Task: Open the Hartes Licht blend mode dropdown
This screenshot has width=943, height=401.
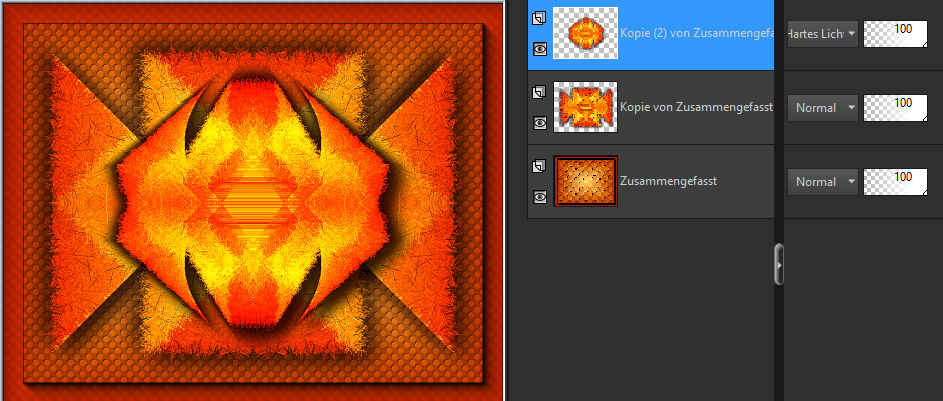Action: point(822,33)
